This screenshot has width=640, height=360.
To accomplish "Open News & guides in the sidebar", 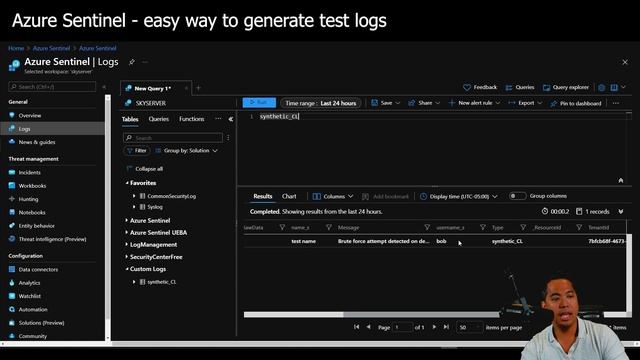I will 37,142.
